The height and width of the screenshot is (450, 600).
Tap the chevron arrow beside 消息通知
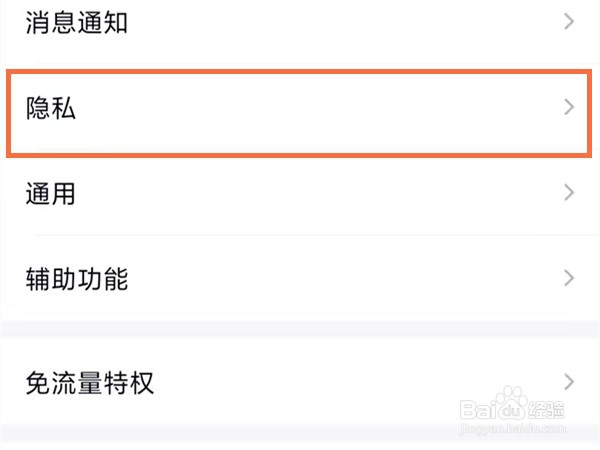[569, 21]
